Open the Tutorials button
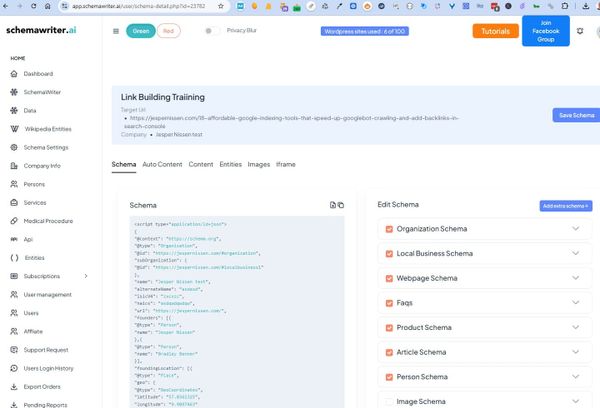 [x=496, y=31]
